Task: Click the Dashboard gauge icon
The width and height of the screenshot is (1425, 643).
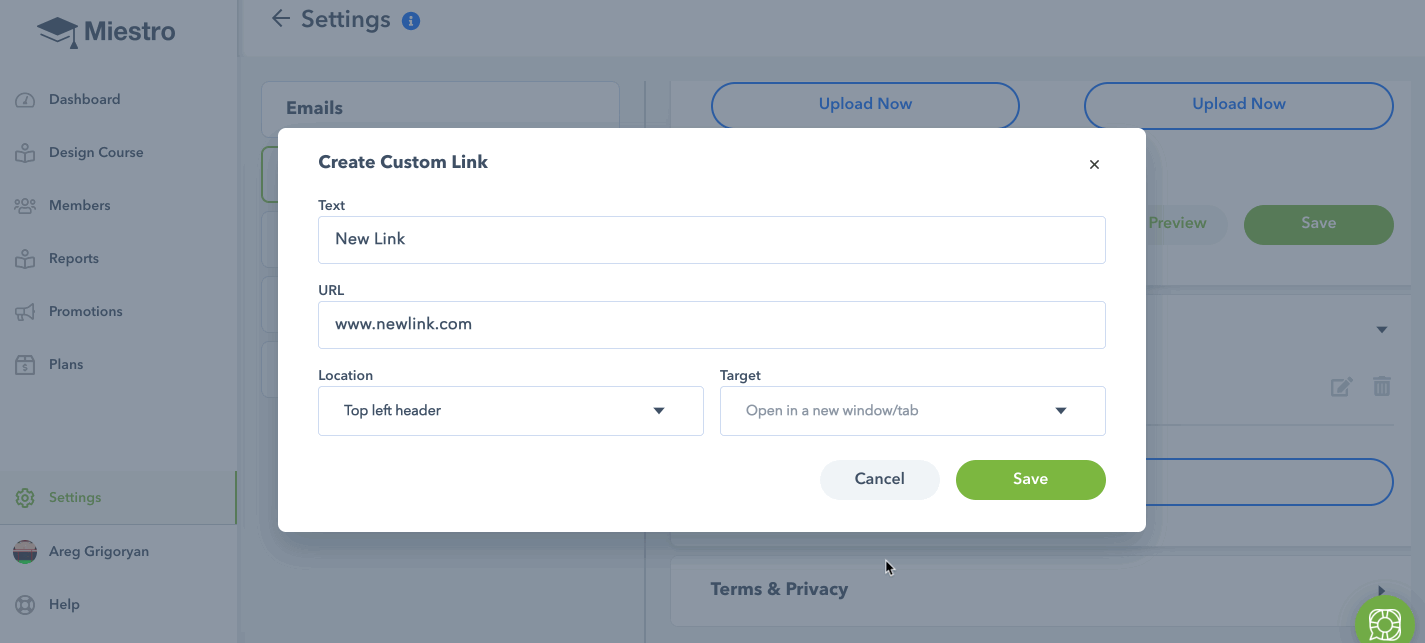Action: click(25, 100)
